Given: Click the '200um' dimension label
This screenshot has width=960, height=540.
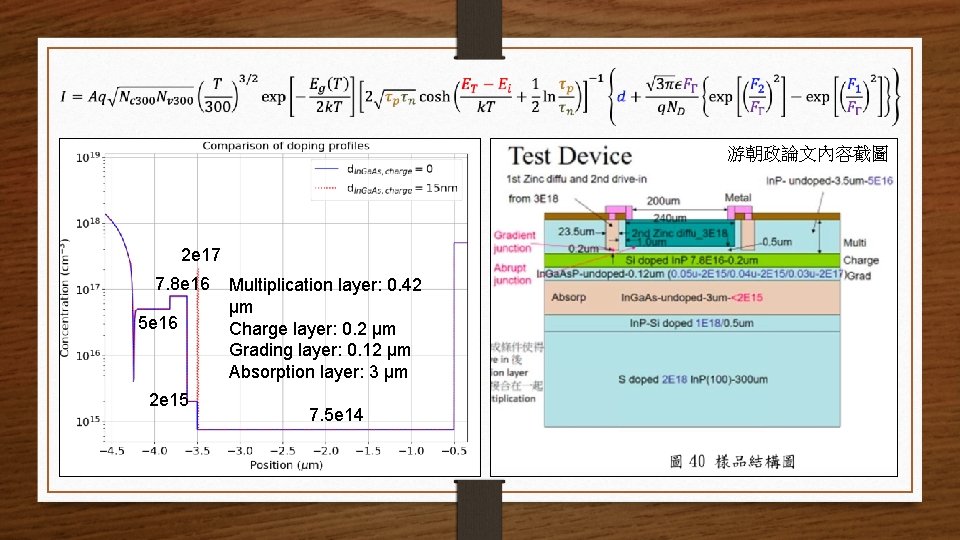Looking at the screenshot, I should point(663,201).
